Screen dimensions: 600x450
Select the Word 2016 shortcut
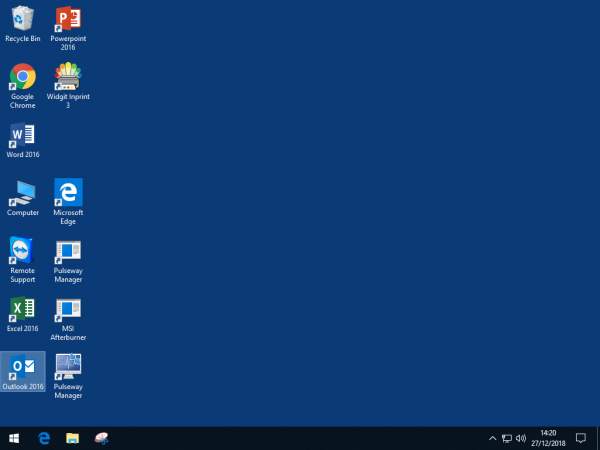[22, 136]
